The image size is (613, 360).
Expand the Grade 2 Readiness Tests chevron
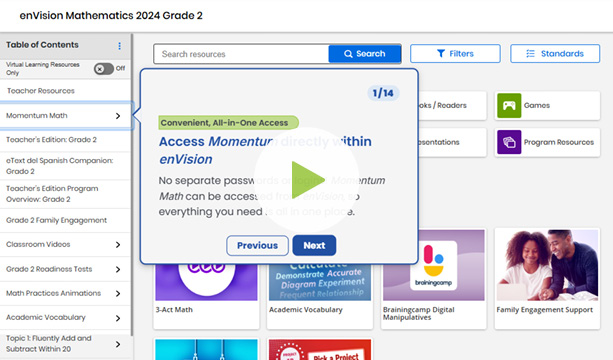tap(118, 269)
